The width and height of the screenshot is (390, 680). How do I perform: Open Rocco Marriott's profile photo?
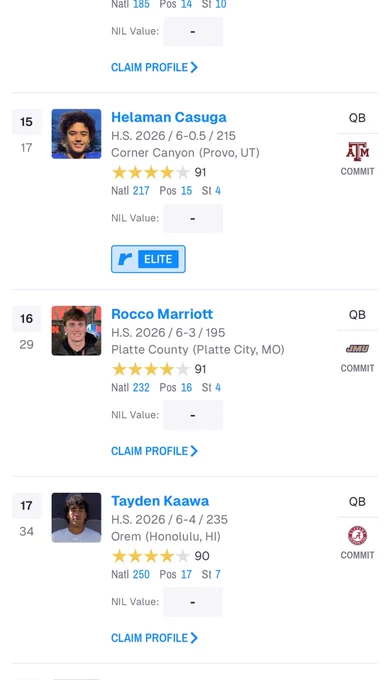(76, 330)
